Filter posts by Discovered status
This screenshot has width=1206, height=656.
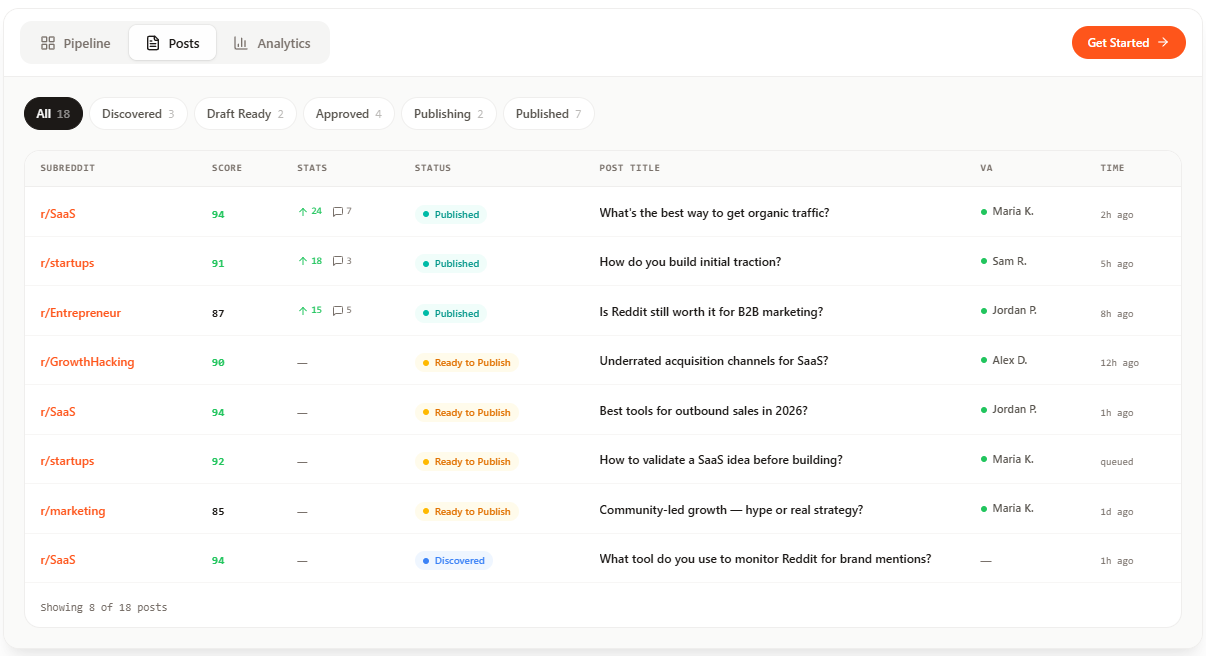[x=138, y=114]
